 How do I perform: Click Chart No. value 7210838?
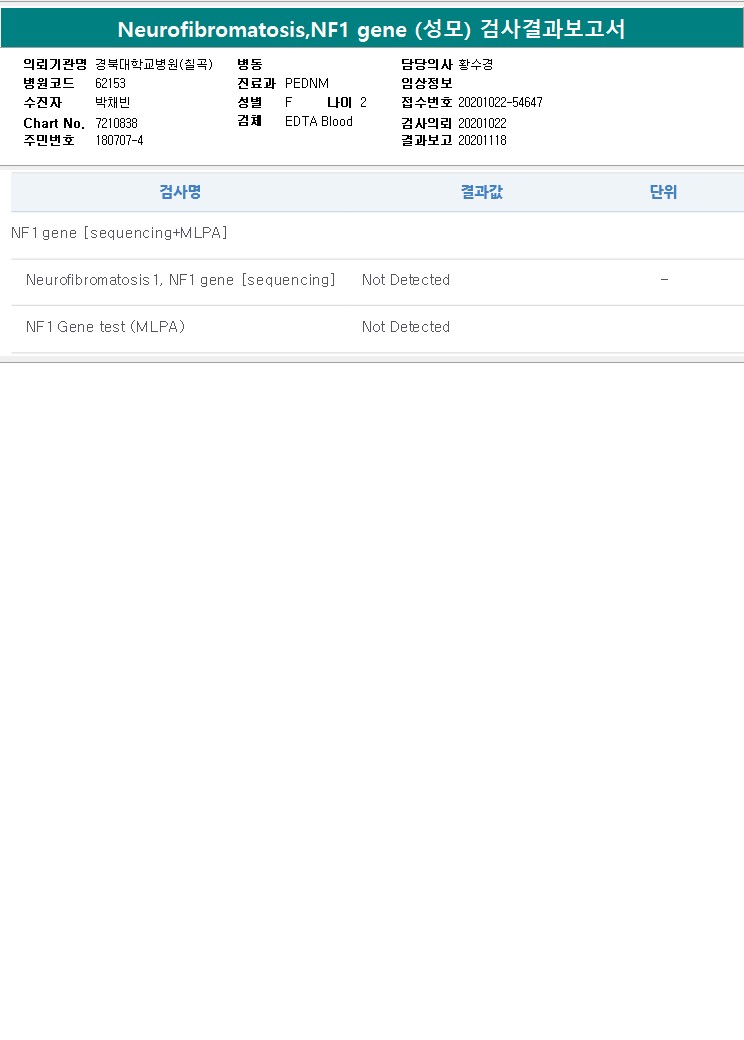(x=116, y=123)
